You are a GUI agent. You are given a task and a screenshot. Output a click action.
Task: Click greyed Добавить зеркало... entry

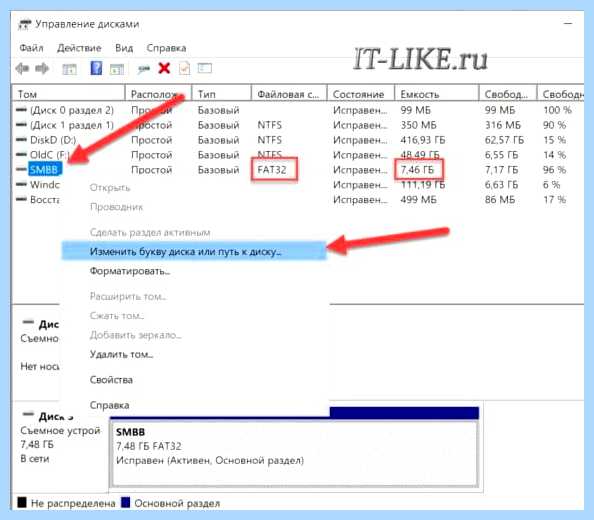pyautogui.click(x=136, y=335)
